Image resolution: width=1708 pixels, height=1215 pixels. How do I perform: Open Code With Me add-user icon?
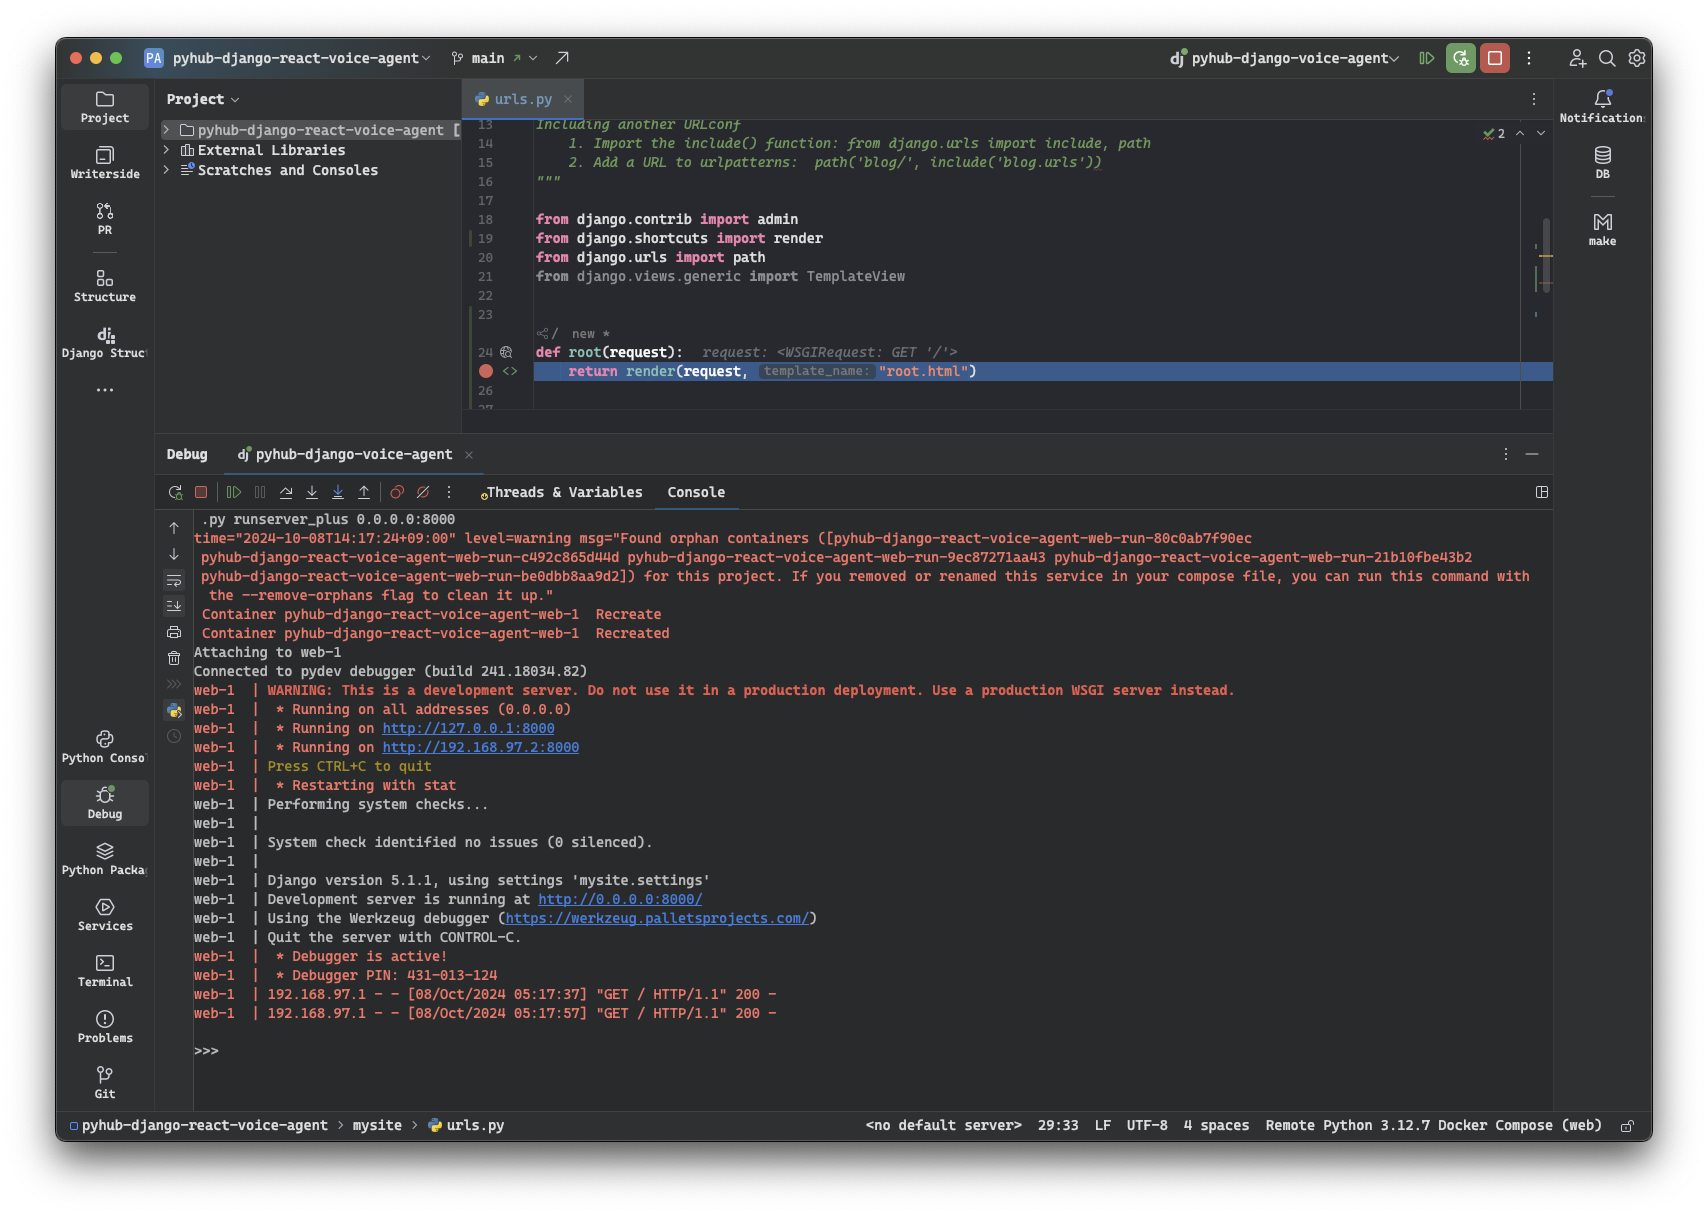coord(1577,58)
